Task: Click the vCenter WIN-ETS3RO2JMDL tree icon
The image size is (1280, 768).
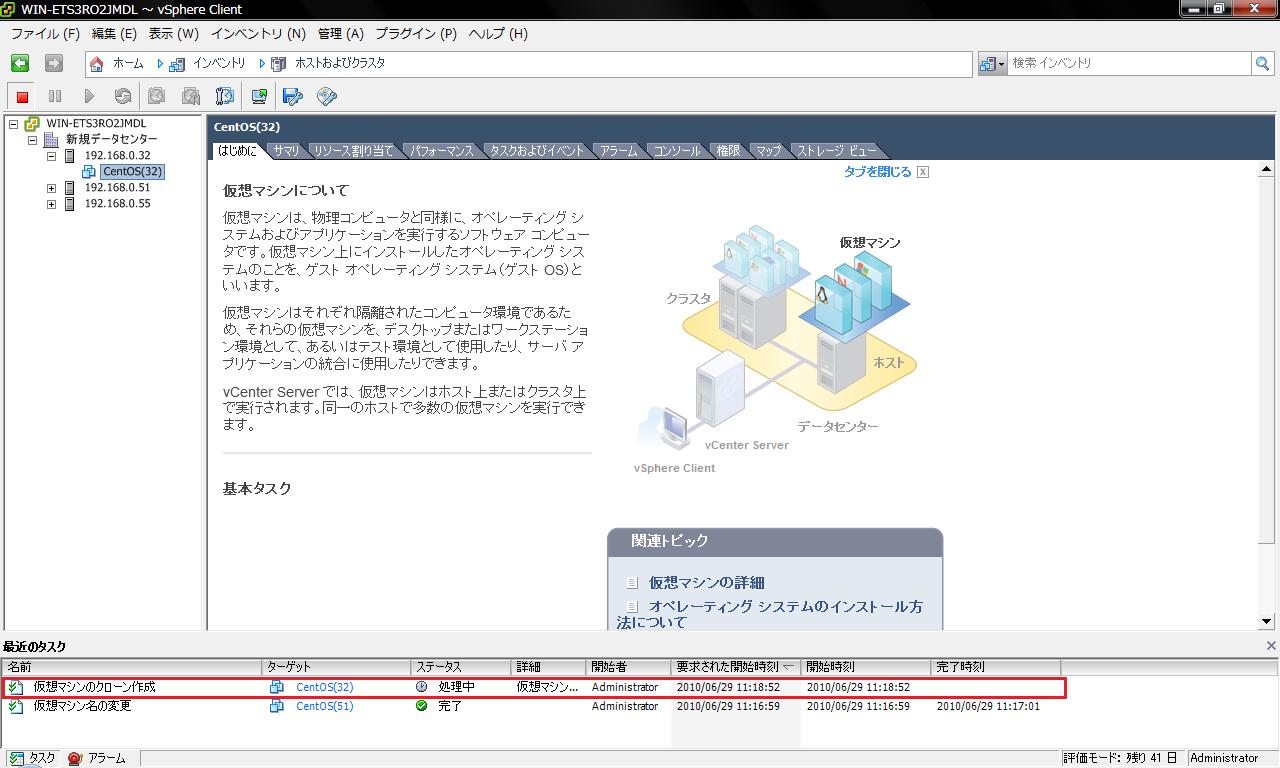Action: click(32, 124)
